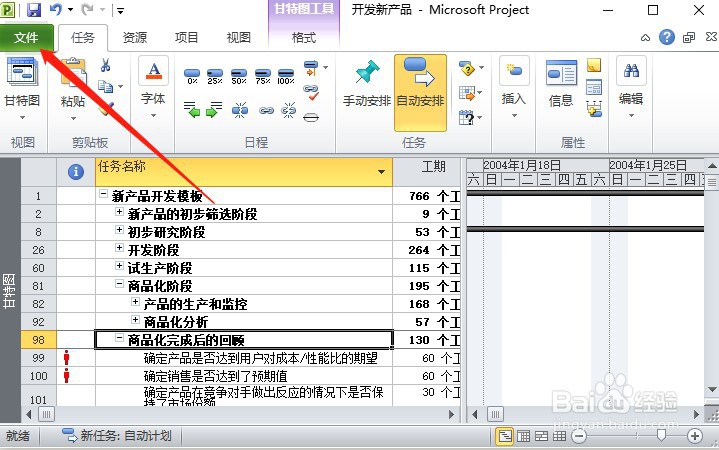Minimize the ribbon with the caret icon
Image resolution: width=719 pixels, height=450 pixels.
point(645,38)
